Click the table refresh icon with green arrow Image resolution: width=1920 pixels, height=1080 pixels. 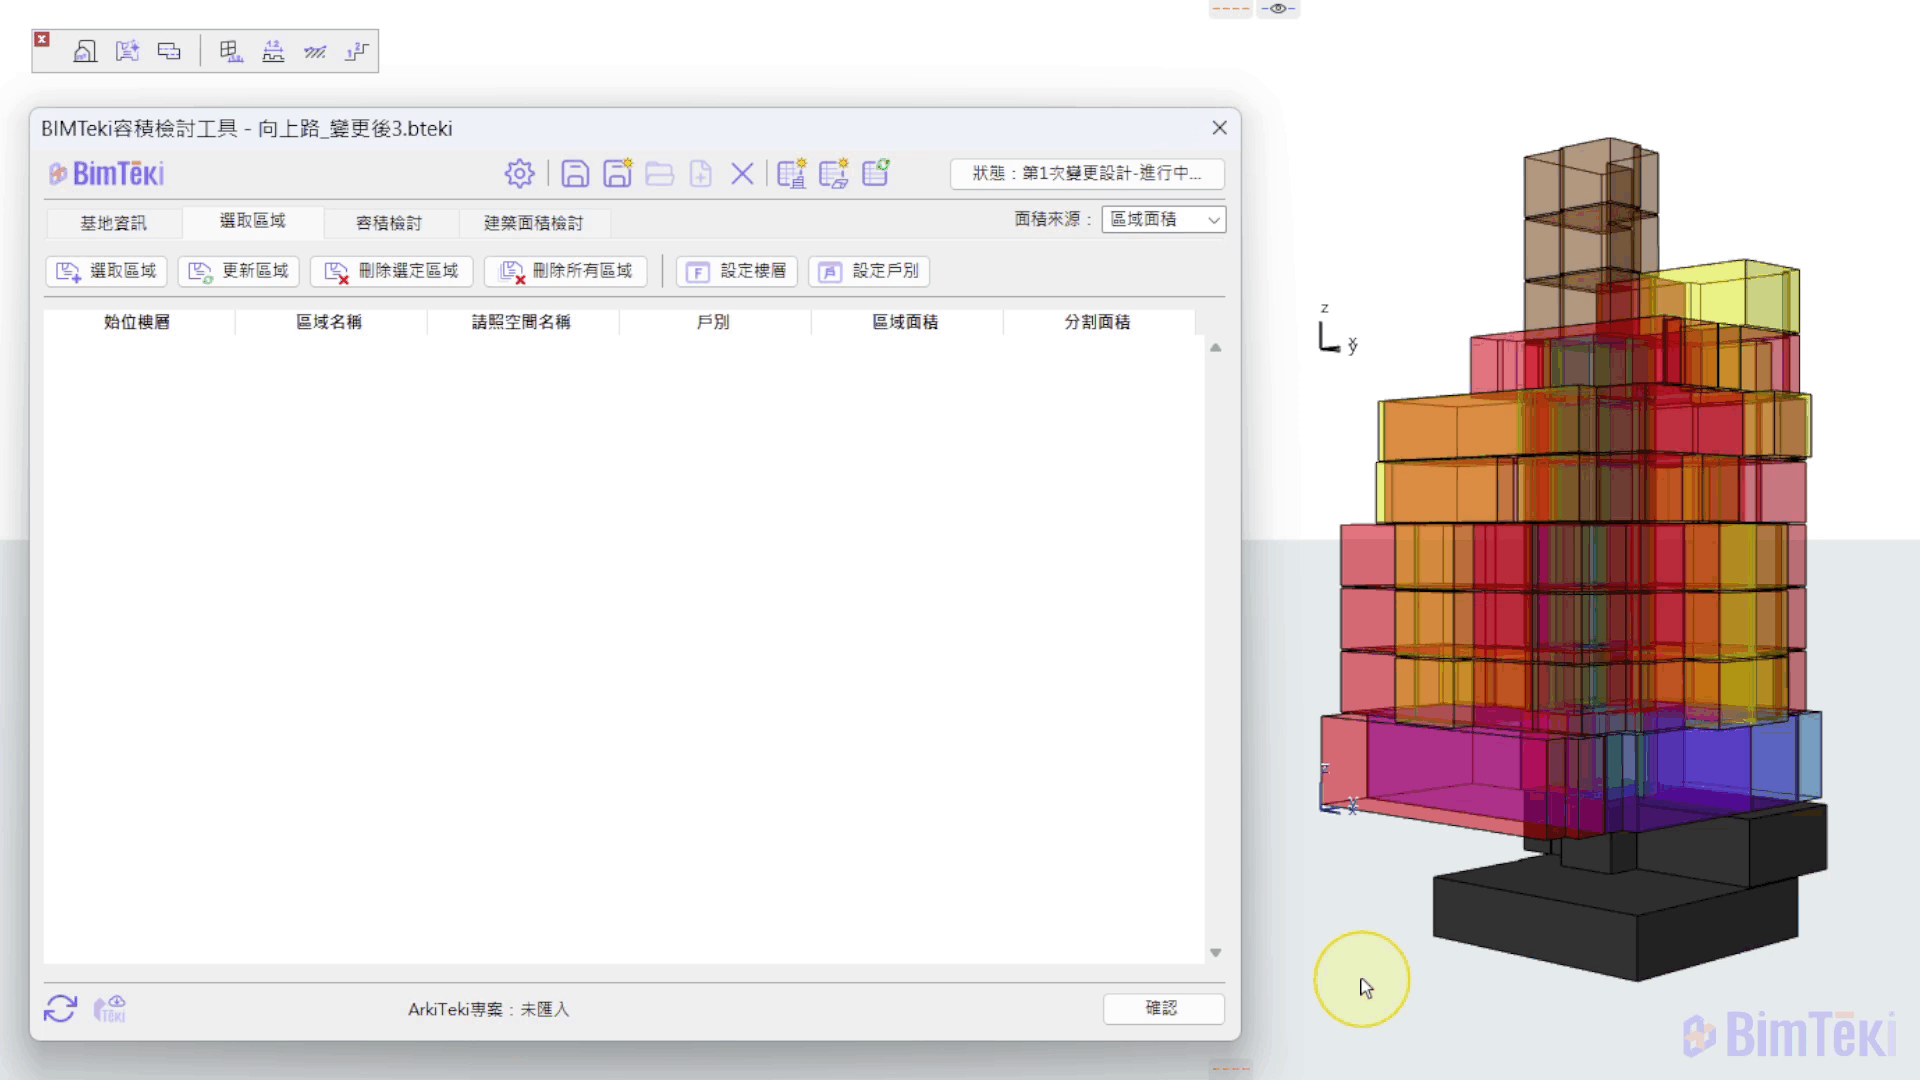coord(876,173)
